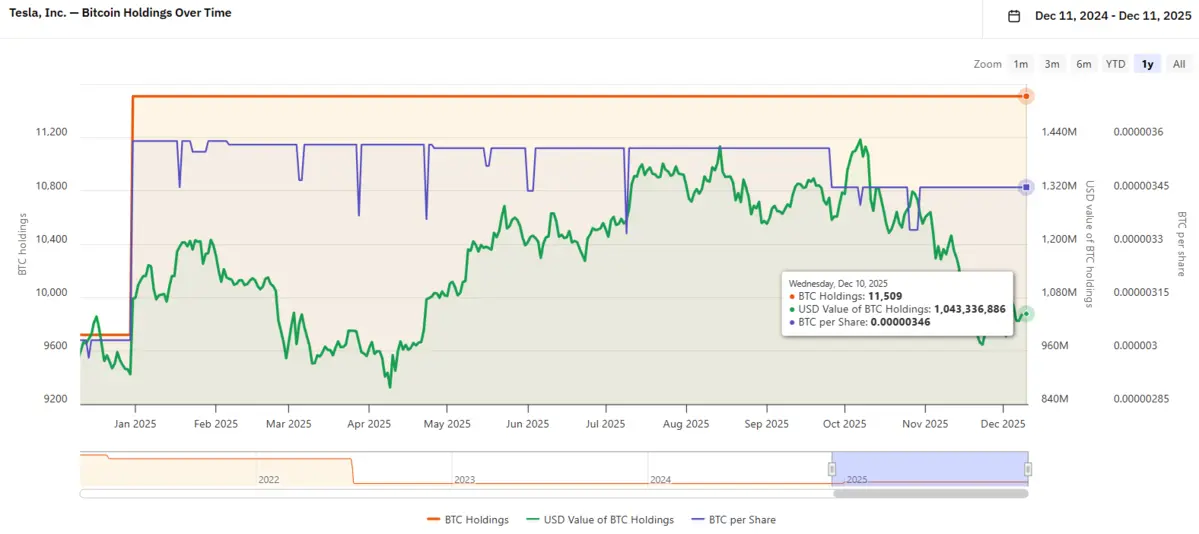Select the 1m zoom range
This screenshot has height=534, width=1199.
1020,64
